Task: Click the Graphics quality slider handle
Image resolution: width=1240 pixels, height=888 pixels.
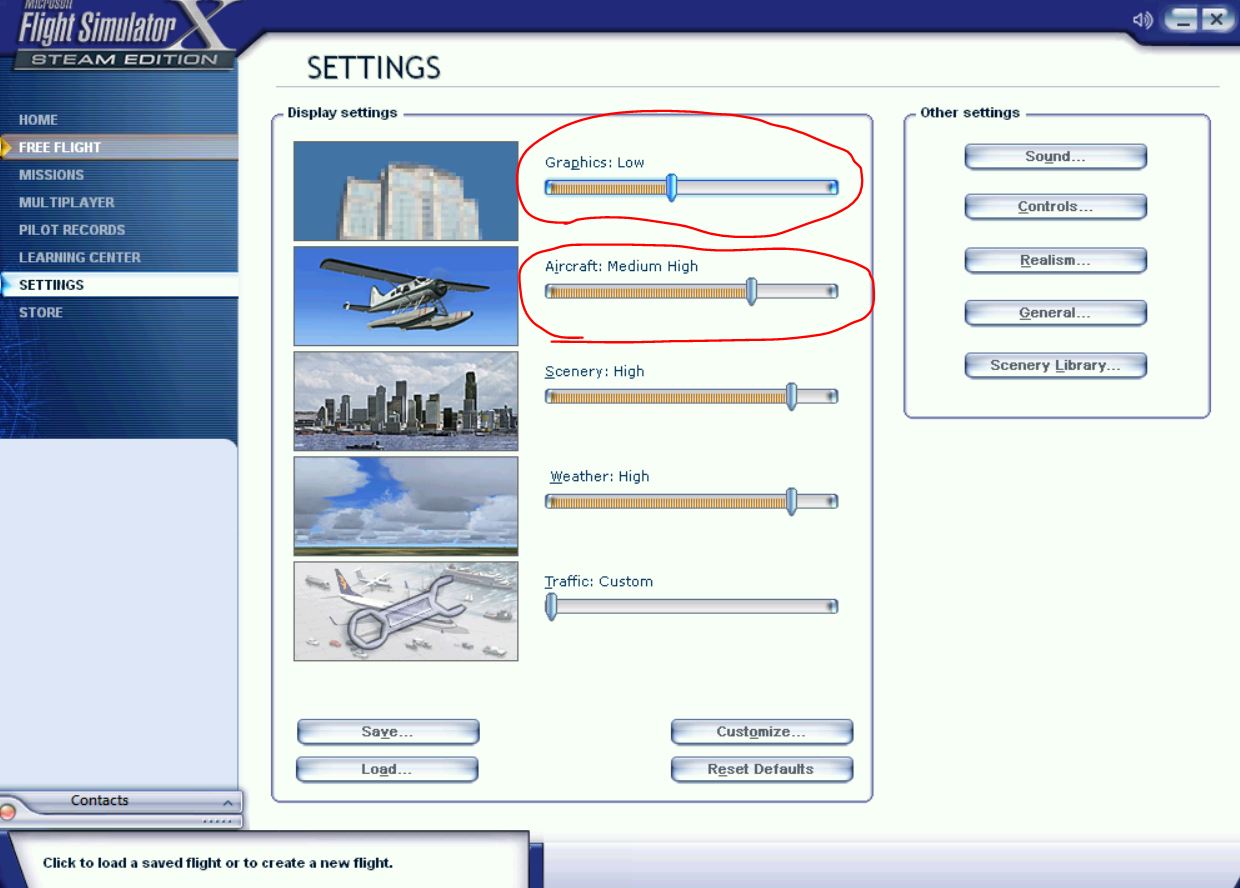Action: tap(672, 187)
